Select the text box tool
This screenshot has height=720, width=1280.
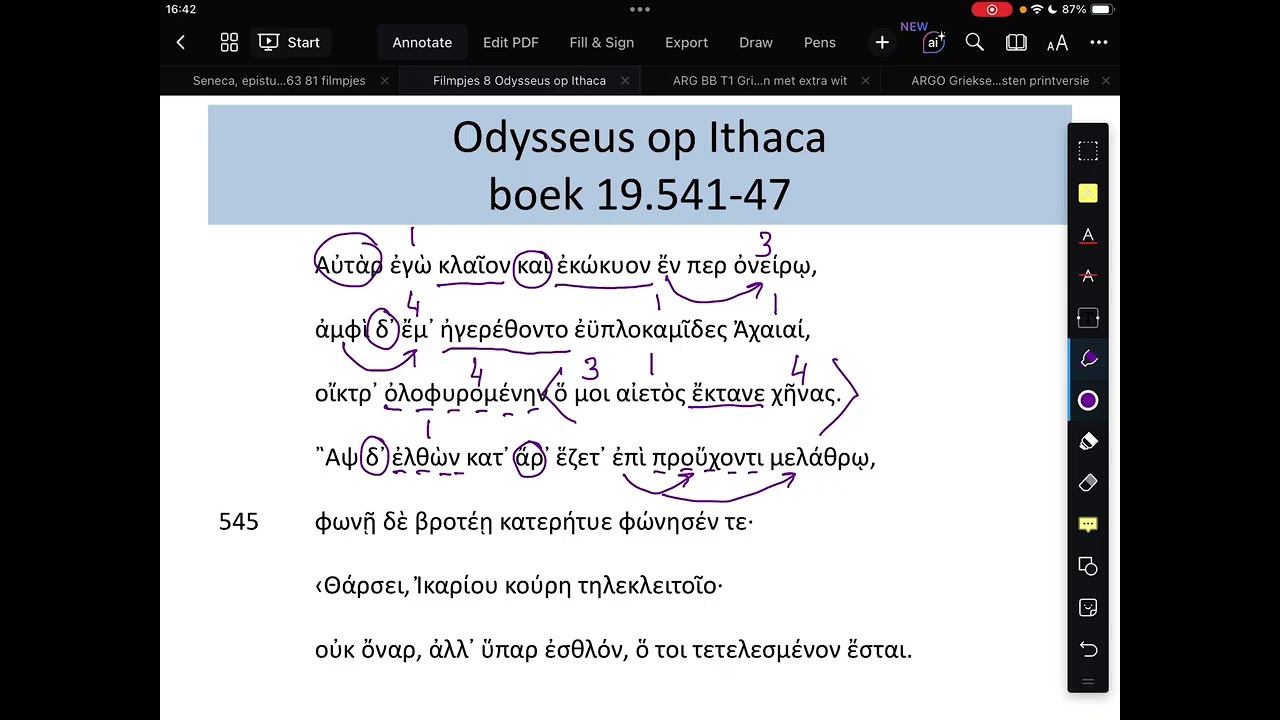point(1088,318)
